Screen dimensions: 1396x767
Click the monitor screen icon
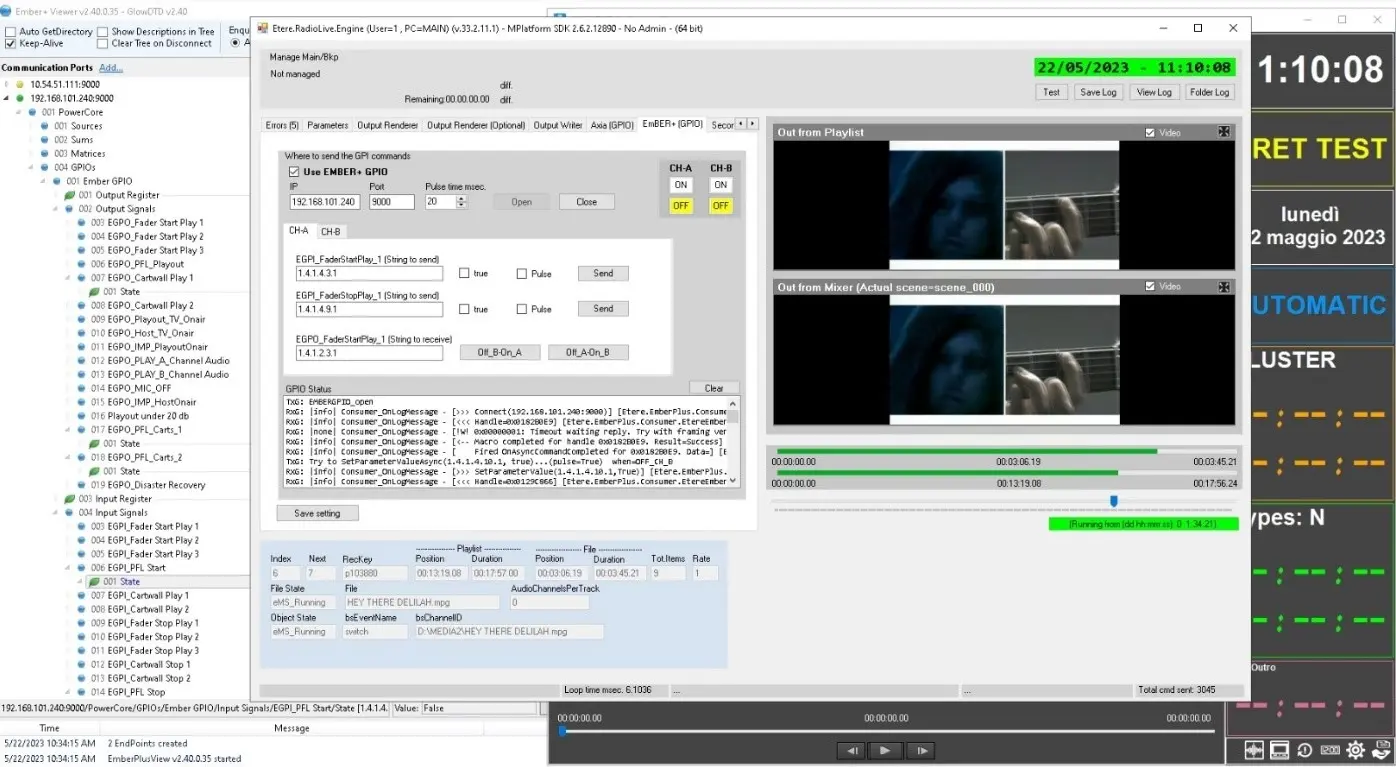coord(1279,750)
